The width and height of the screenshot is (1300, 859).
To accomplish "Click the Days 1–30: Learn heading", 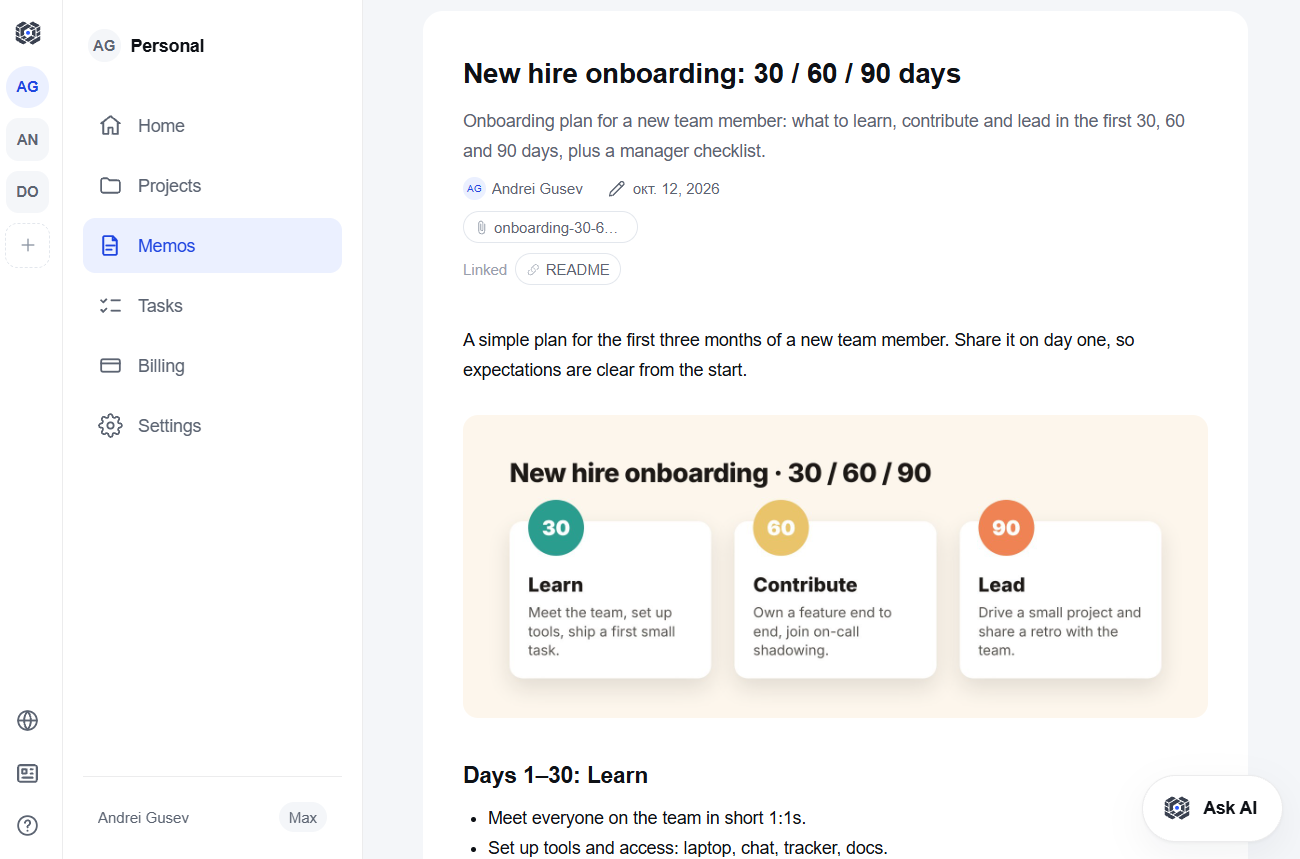I will [x=556, y=775].
